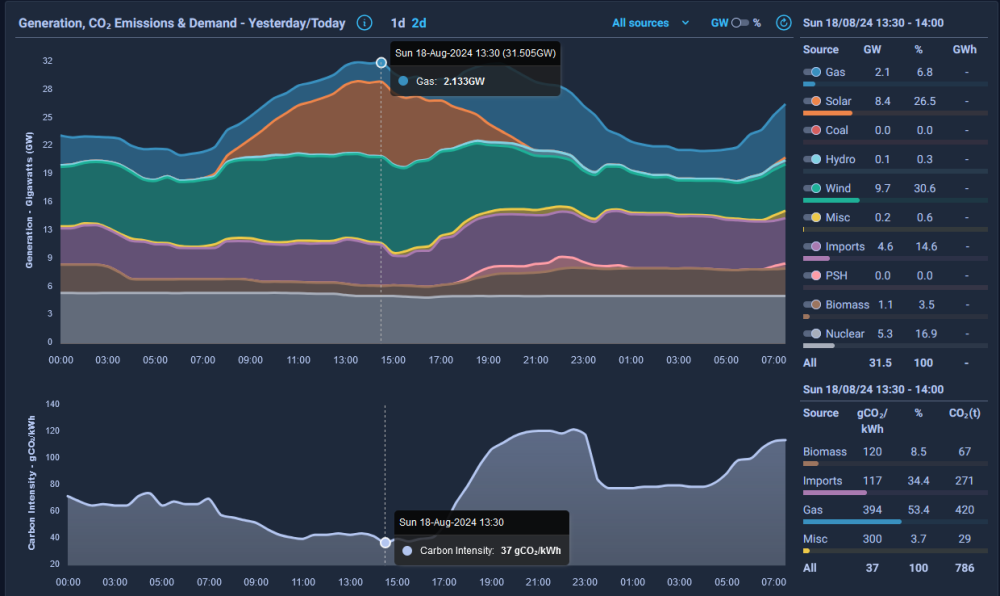Click the GWh column header
Viewport: 1000px width, 596px height.
pos(964,49)
